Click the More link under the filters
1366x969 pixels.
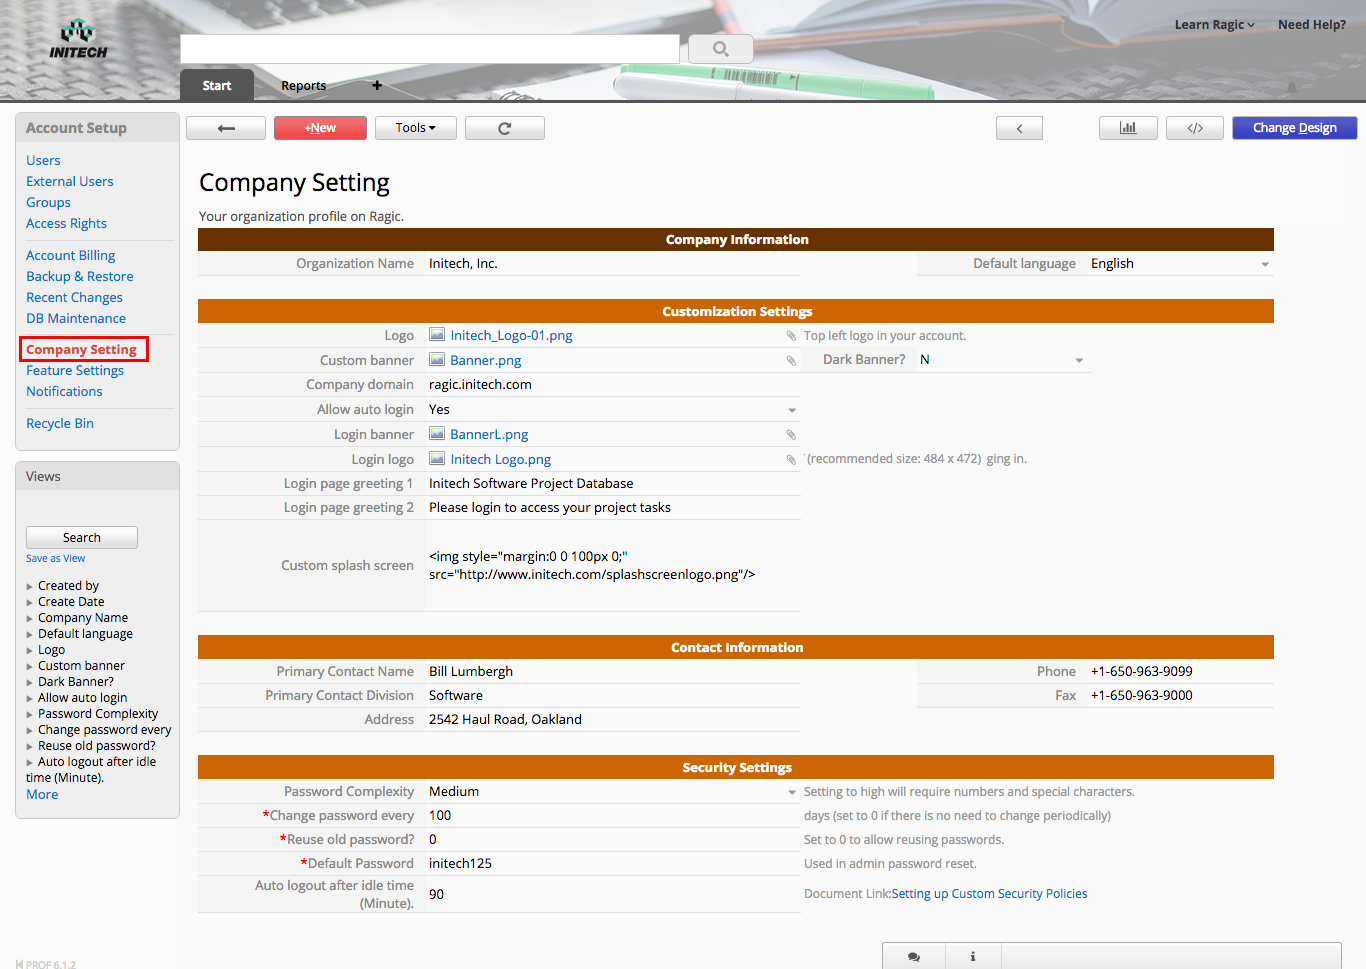pyautogui.click(x=42, y=795)
